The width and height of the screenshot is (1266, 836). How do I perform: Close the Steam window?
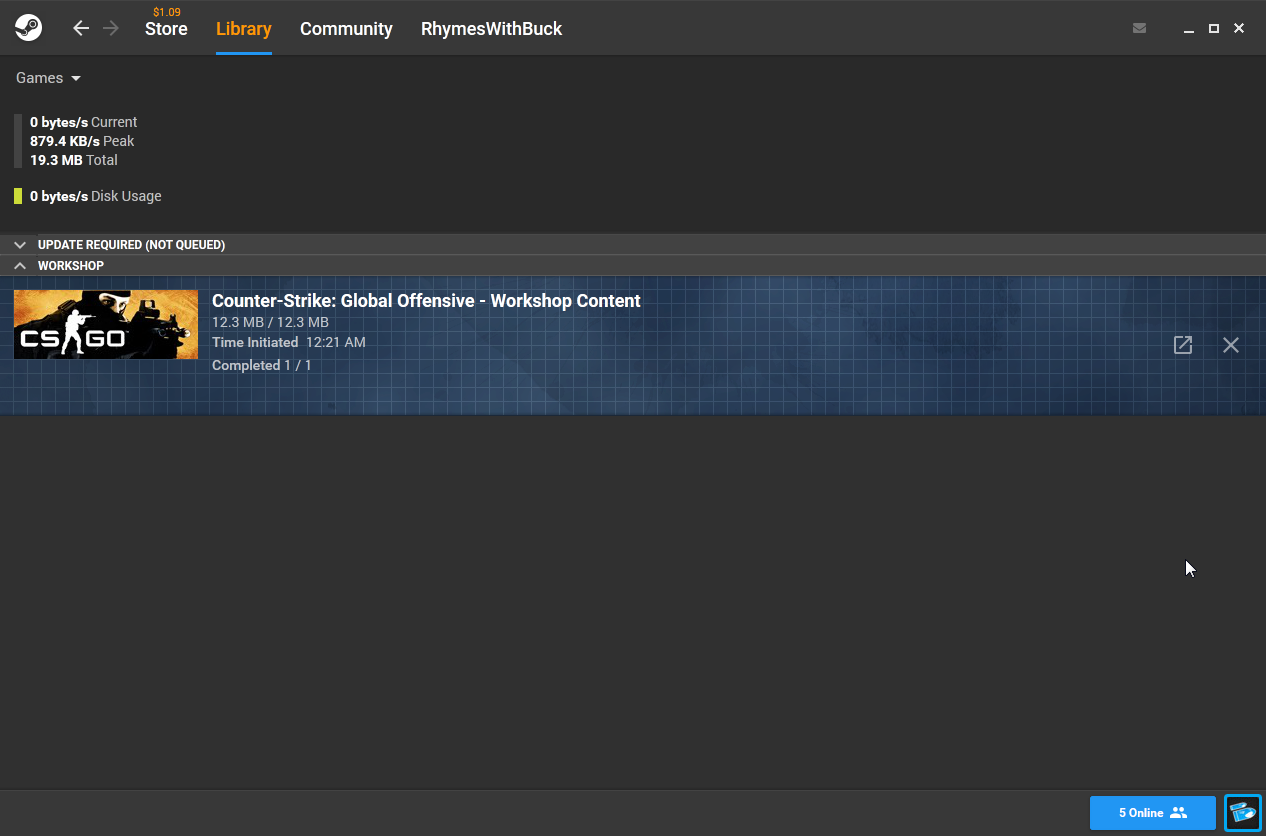coord(1239,29)
